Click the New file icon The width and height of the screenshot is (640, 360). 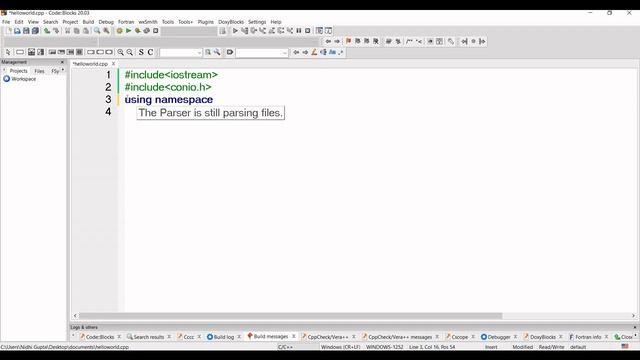[x=9, y=31]
